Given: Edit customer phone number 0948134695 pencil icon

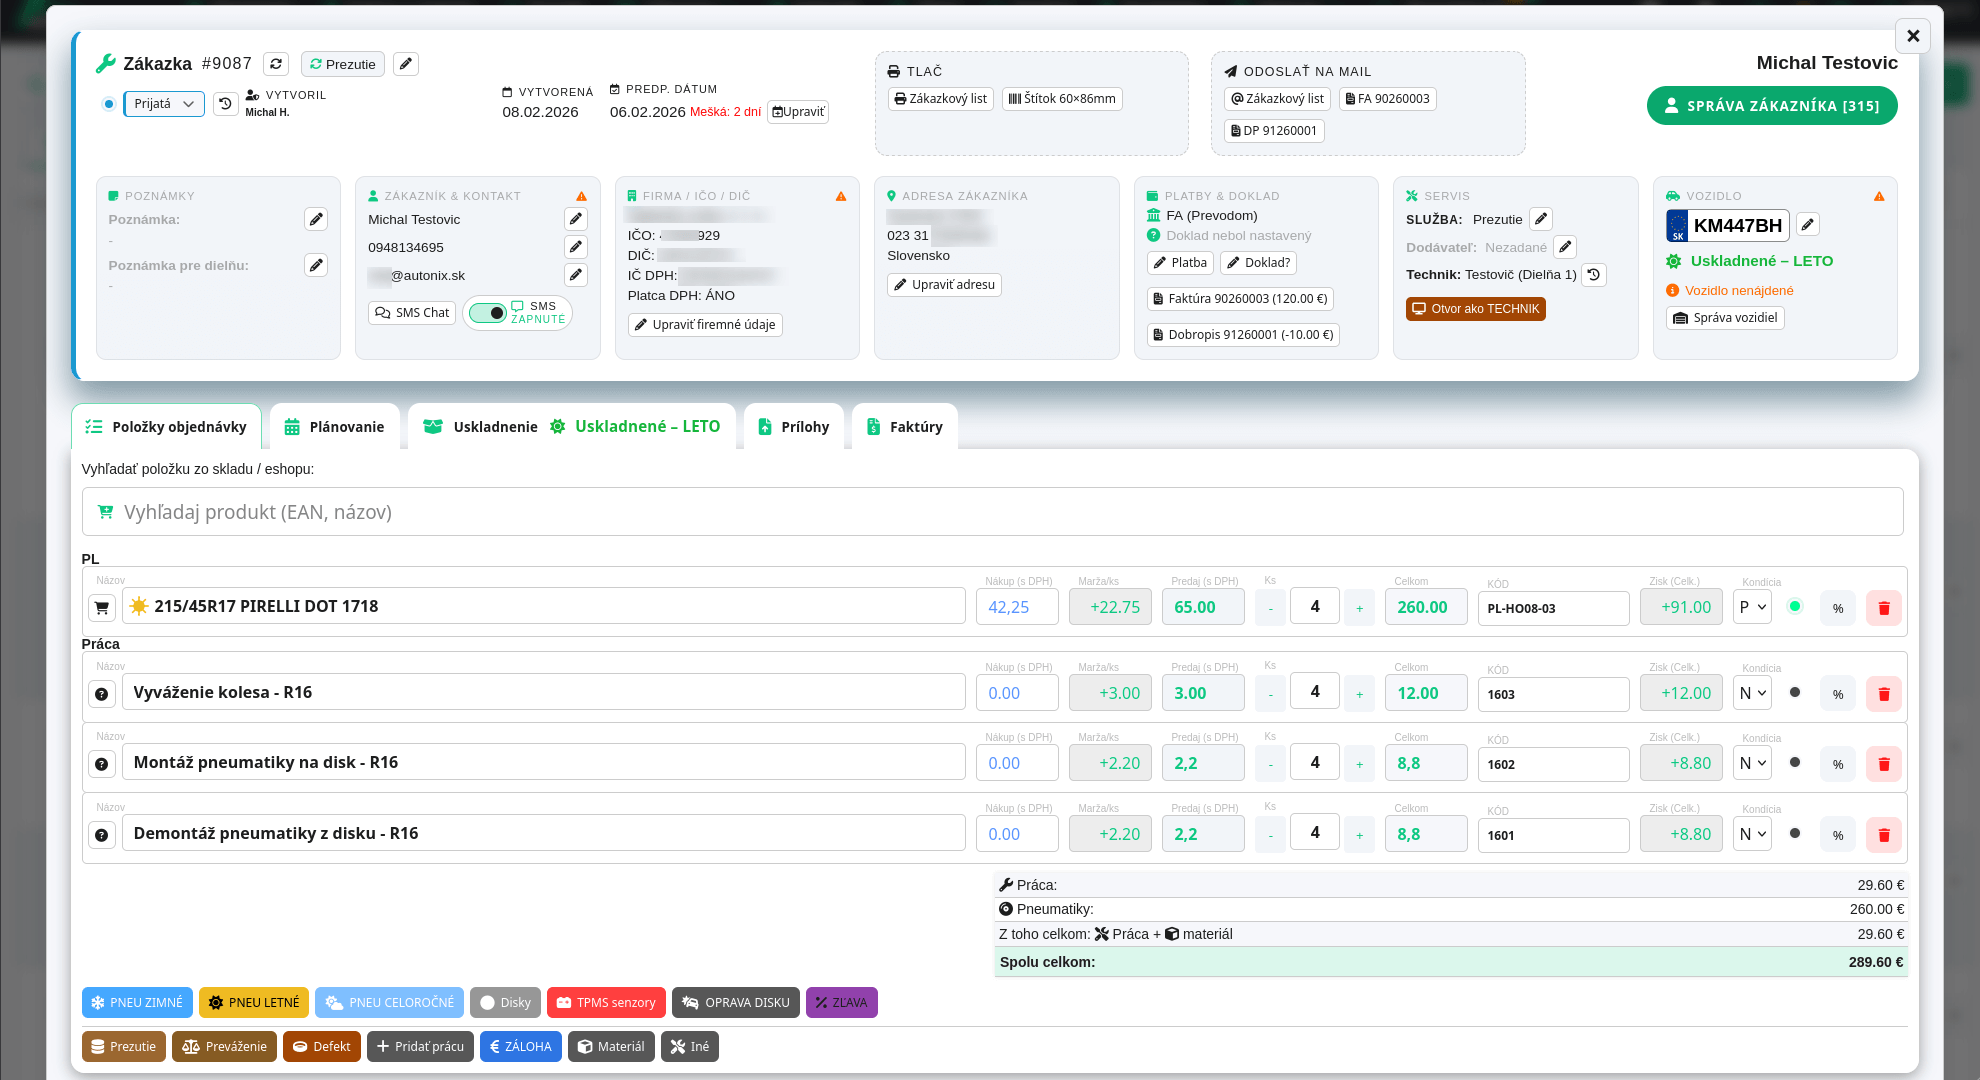Looking at the screenshot, I should pos(576,247).
